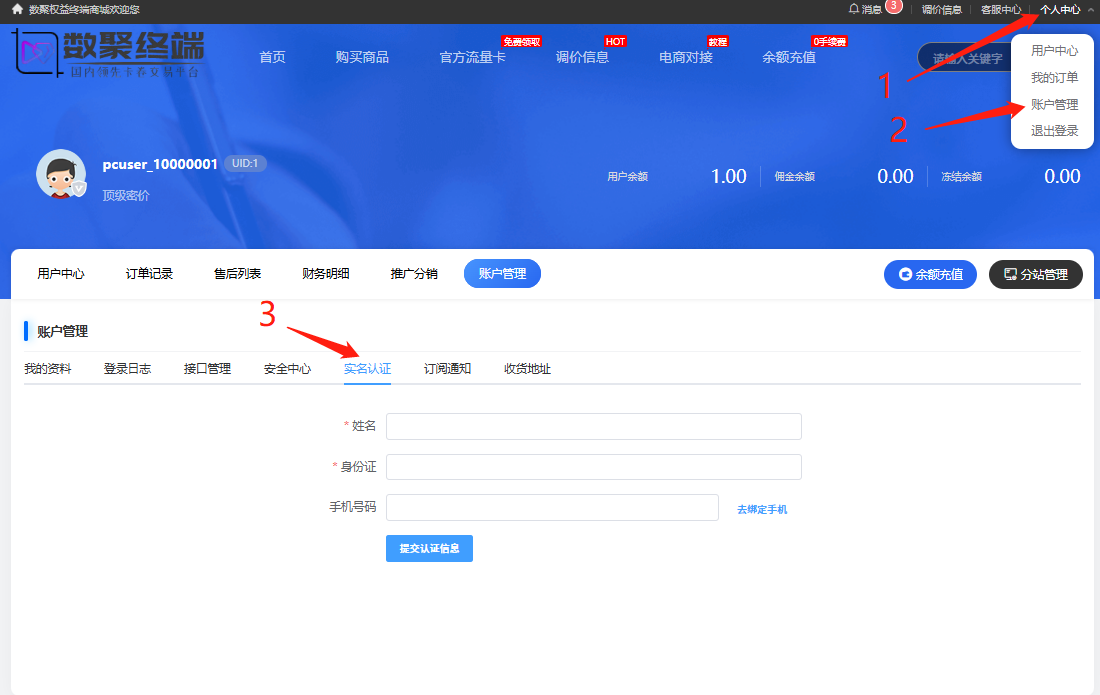Viewport: 1100px width, 695px height.
Task: Open 分站管理 dark button
Action: click(x=1035, y=274)
